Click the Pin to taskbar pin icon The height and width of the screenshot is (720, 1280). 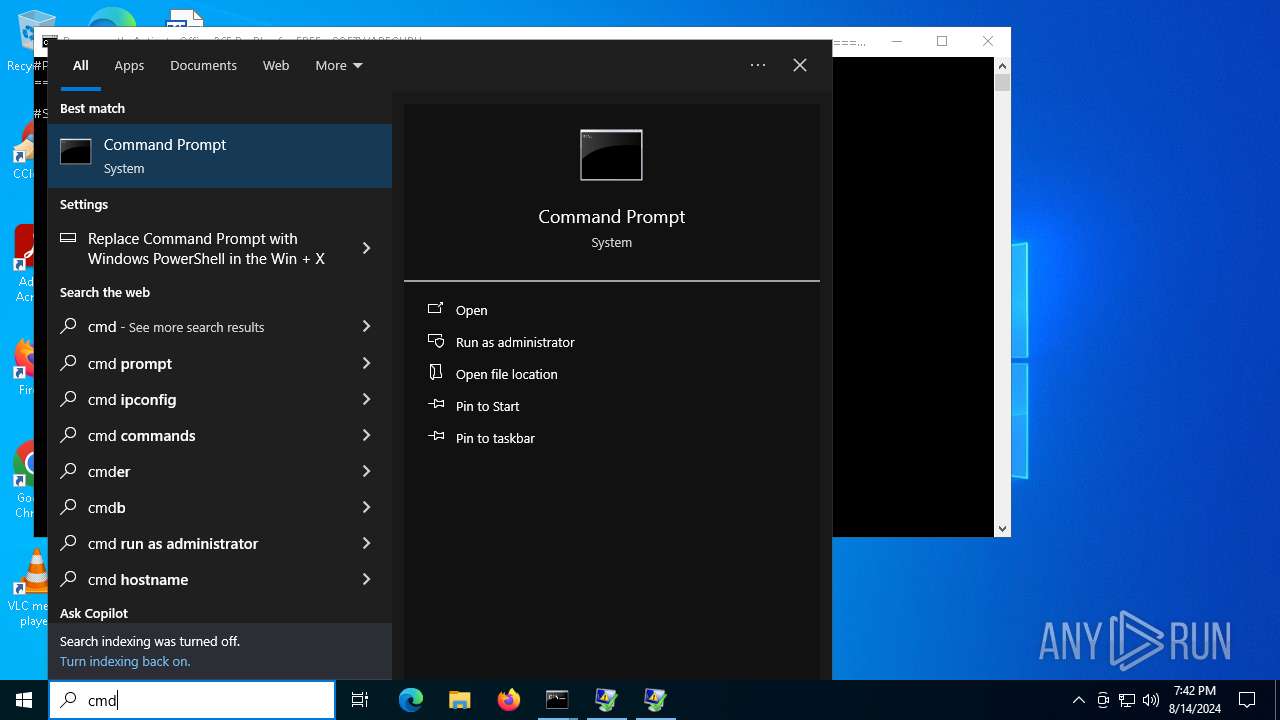point(436,437)
